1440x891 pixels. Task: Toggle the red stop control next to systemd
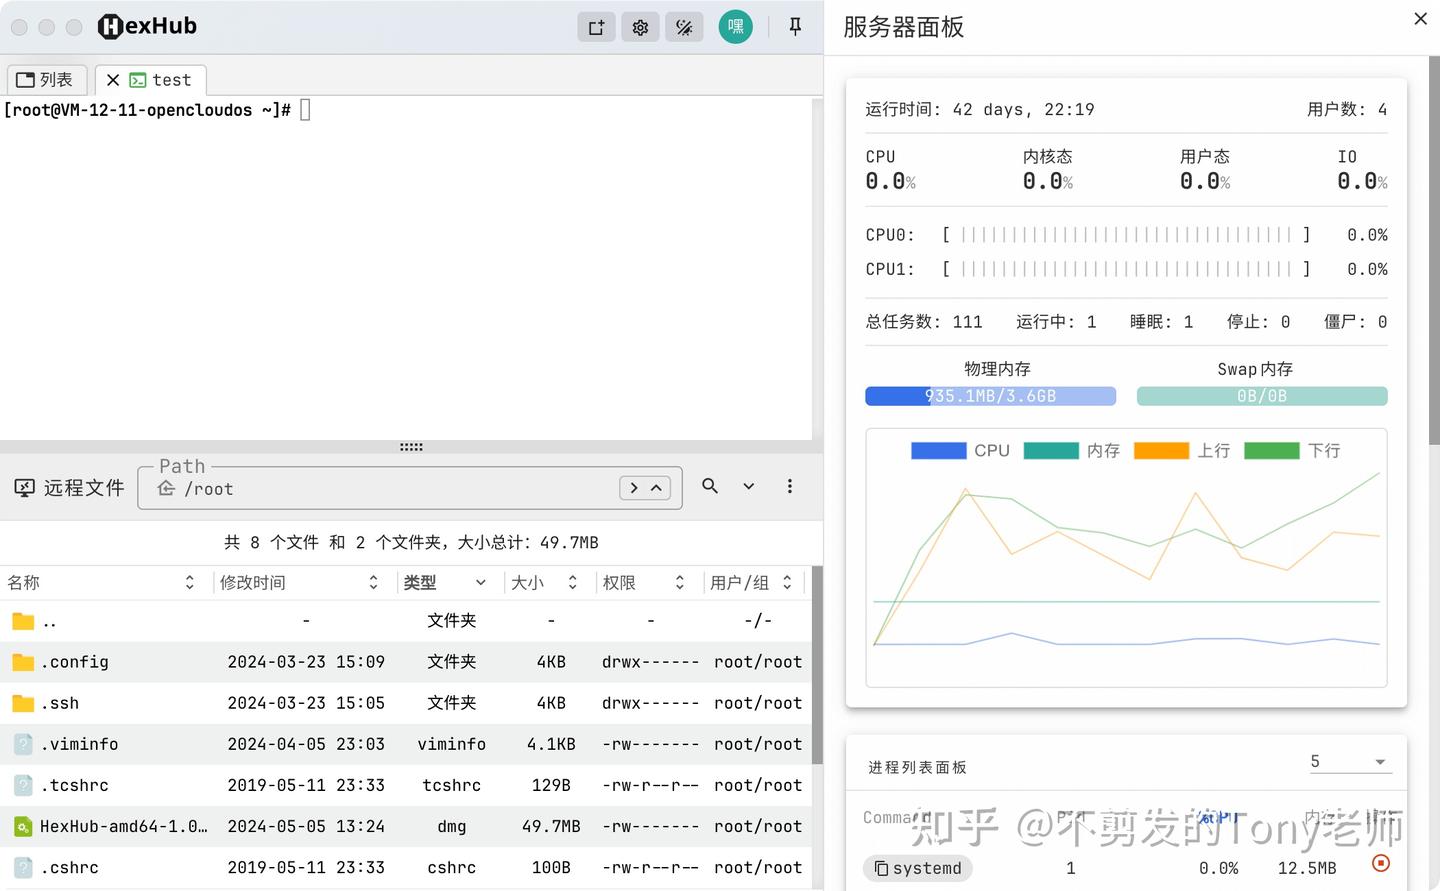click(x=1381, y=863)
